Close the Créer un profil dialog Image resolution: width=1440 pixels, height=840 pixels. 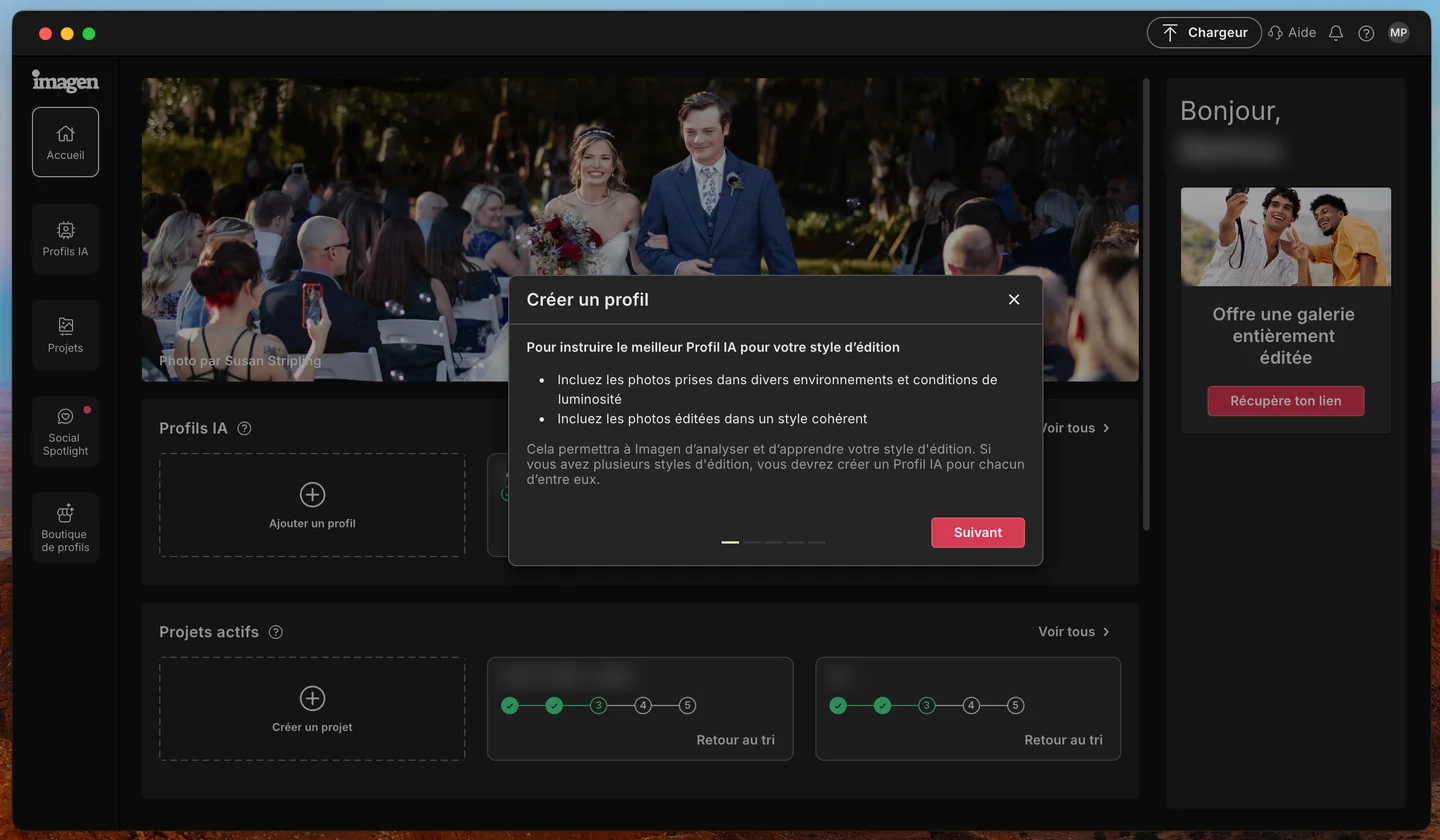pyautogui.click(x=1014, y=300)
